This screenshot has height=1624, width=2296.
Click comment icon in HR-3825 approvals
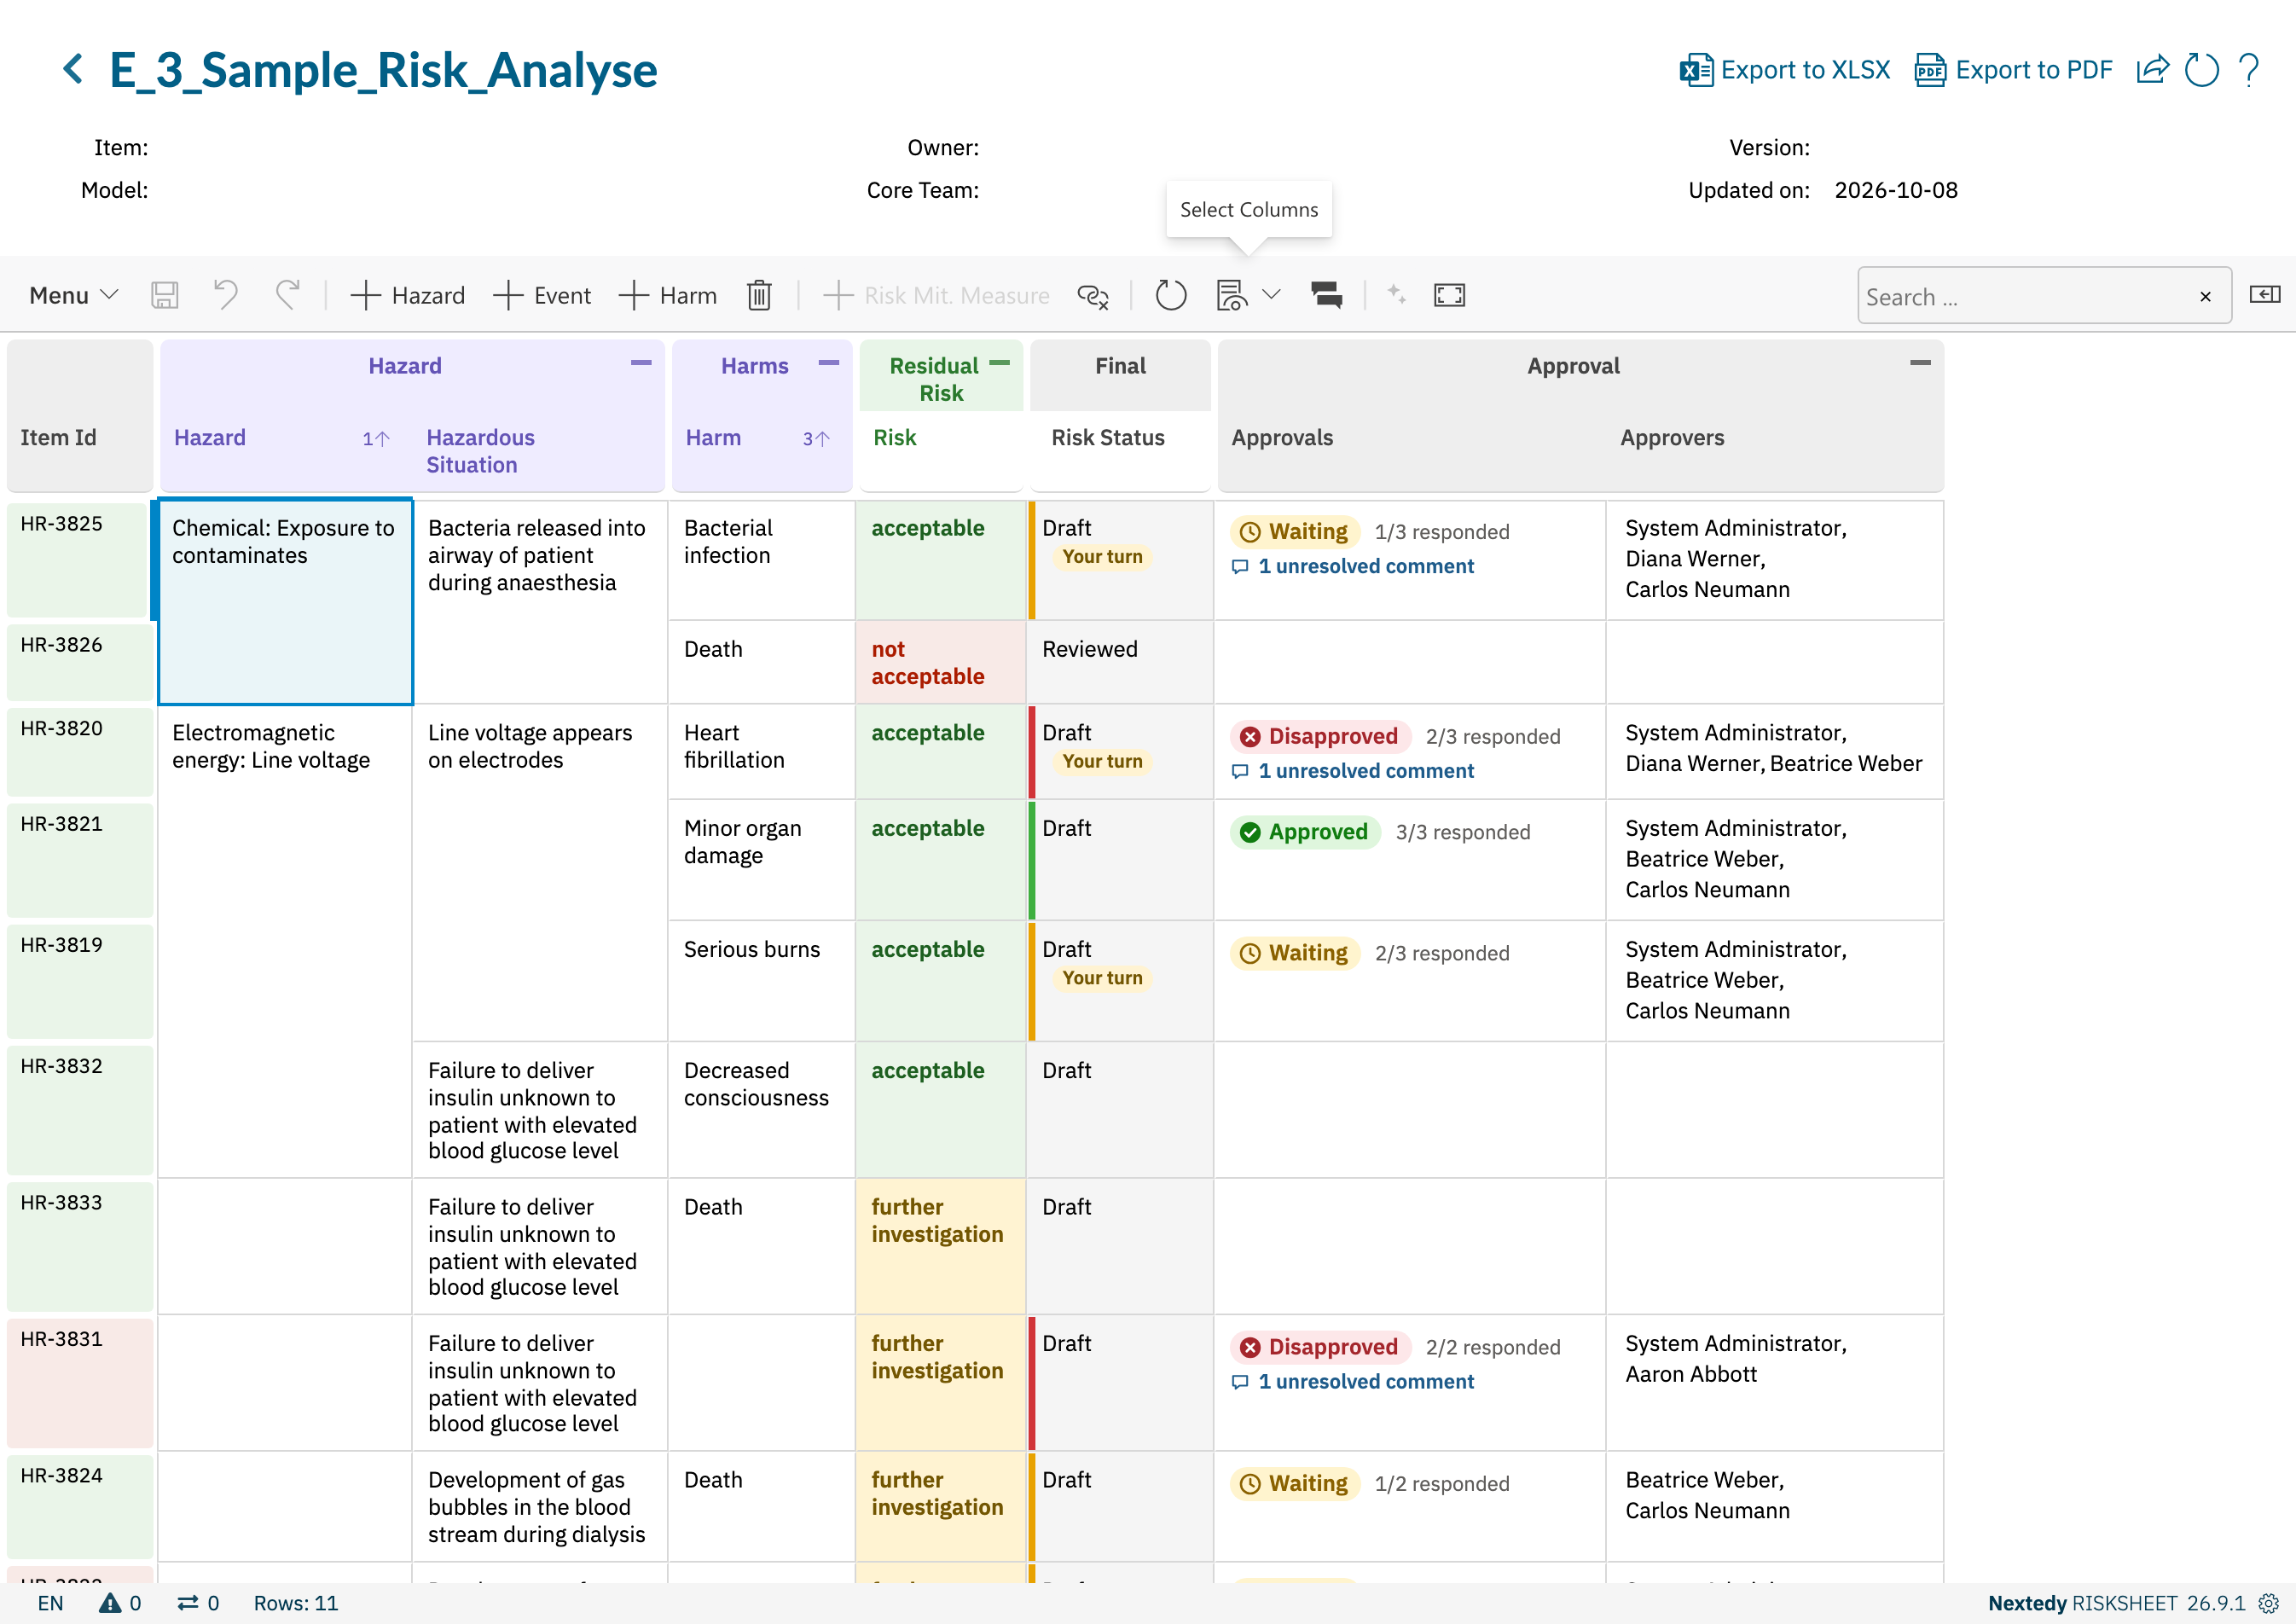1240,567
